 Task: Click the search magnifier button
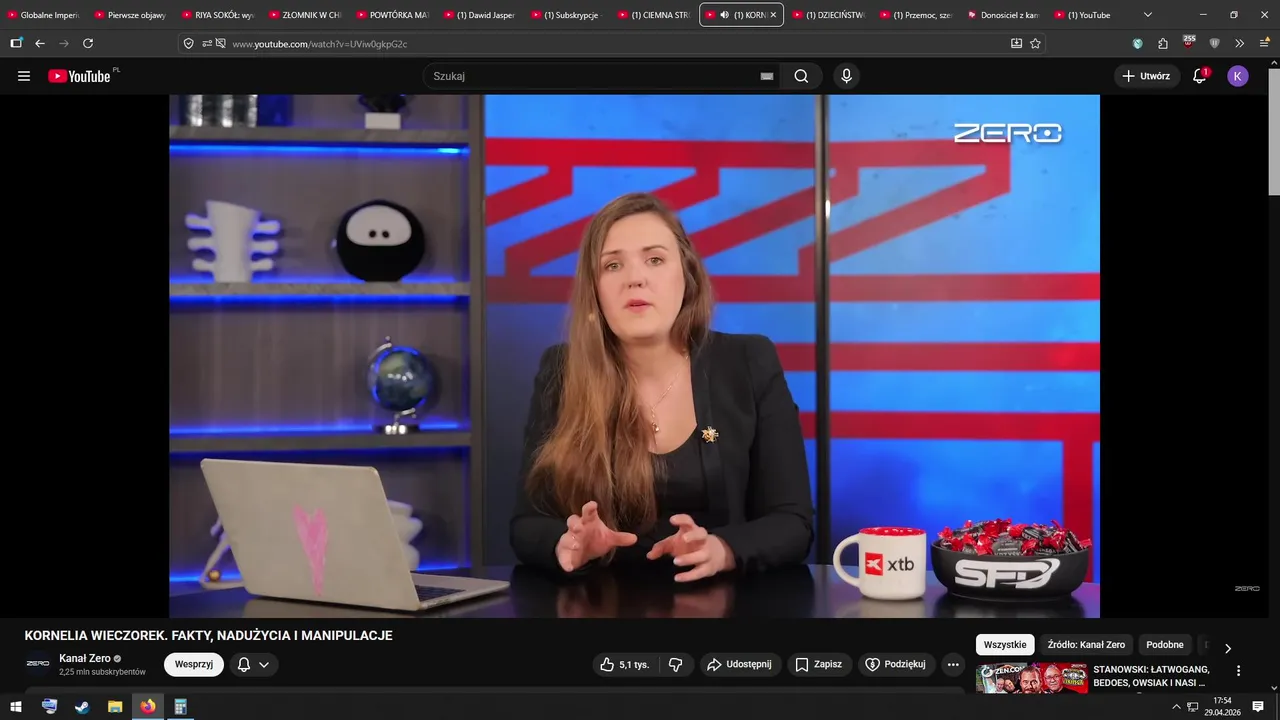click(x=801, y=76)
